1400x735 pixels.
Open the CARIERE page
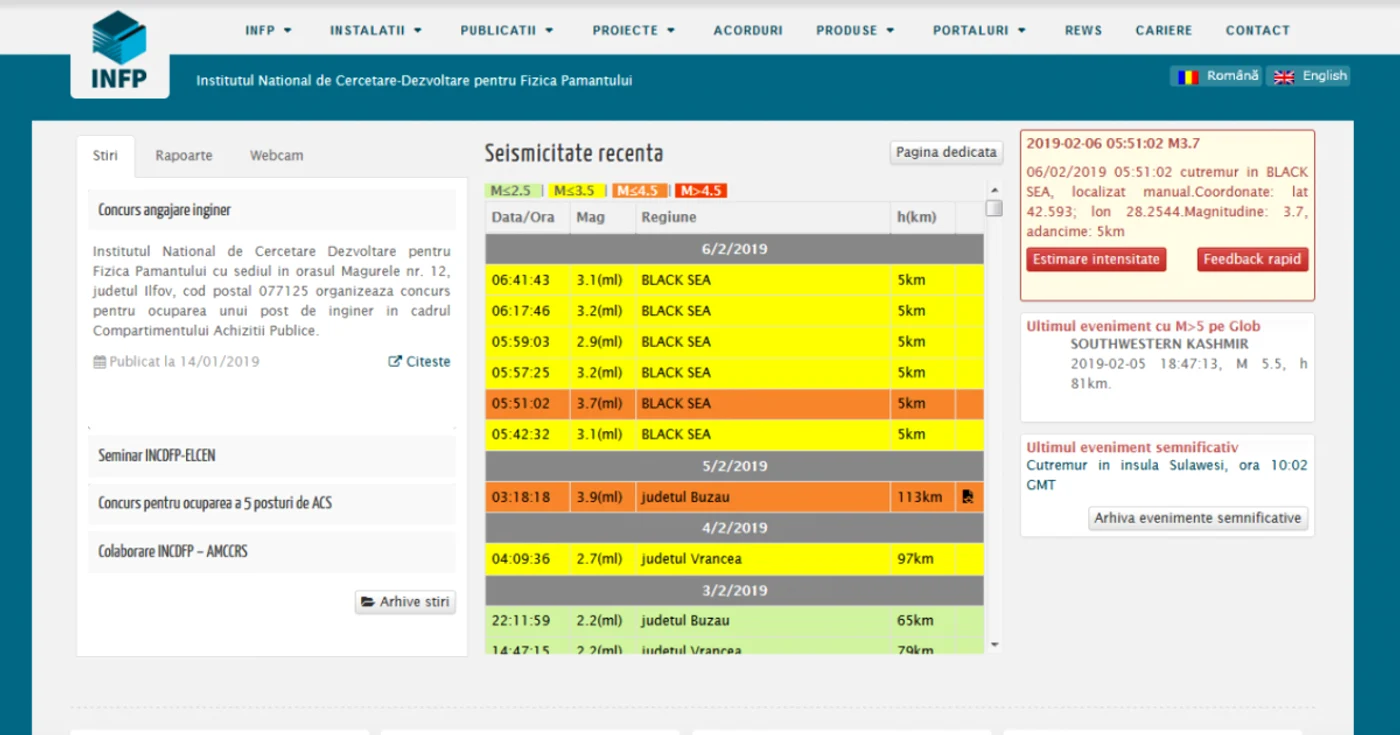[1164, 30]
